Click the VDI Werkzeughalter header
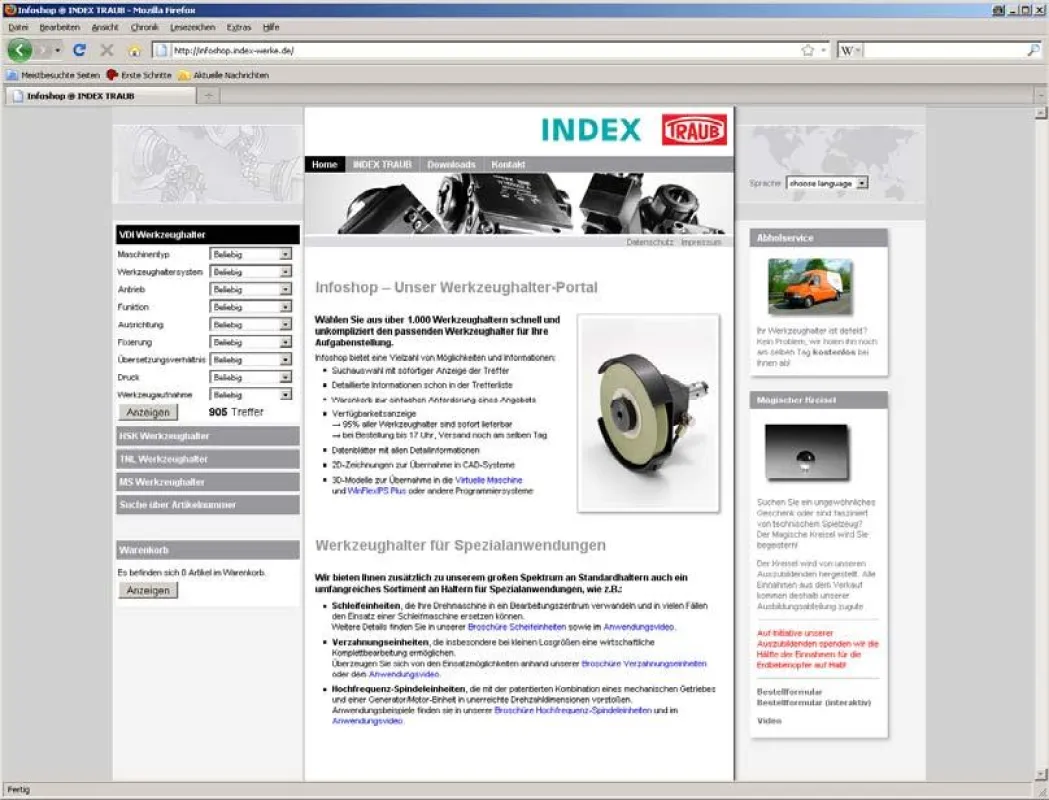This screenshot has height=800, width=1049. 207,235
